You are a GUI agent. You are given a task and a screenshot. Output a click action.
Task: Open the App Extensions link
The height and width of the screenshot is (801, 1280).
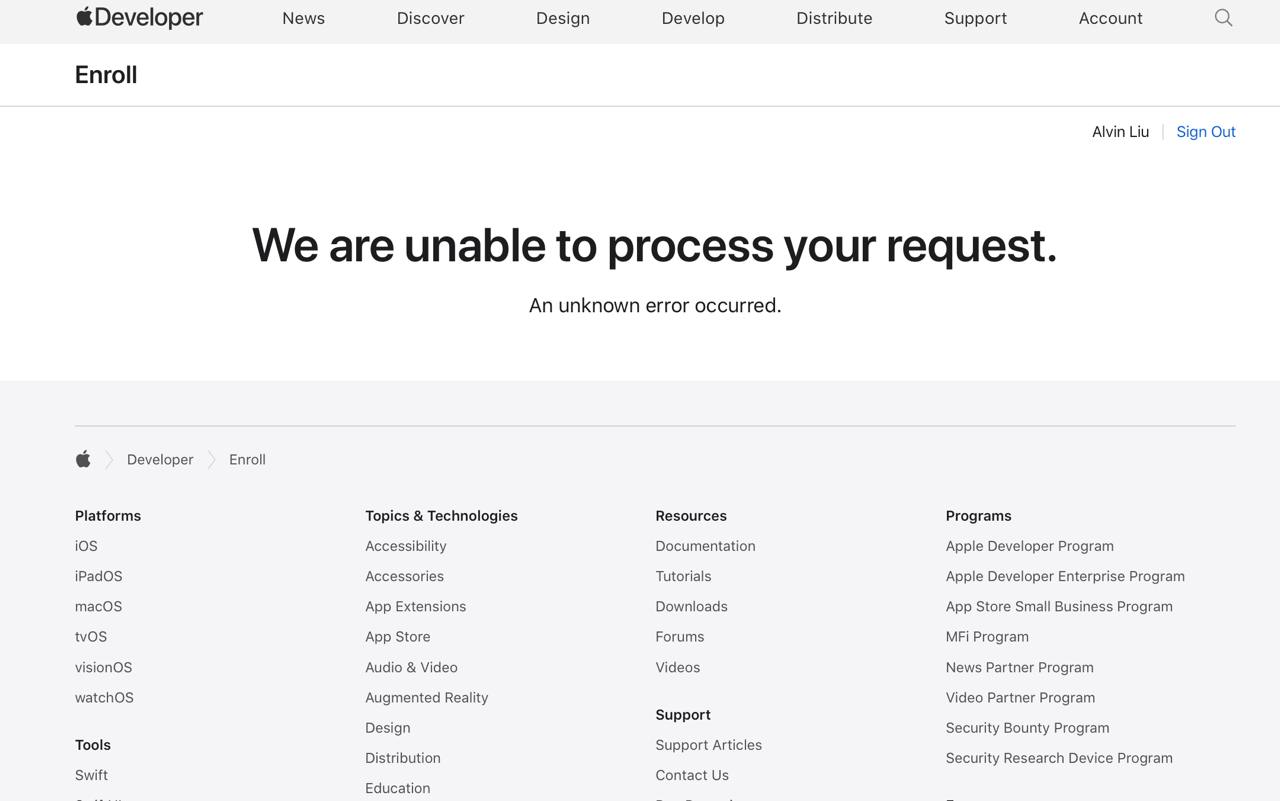415,606
